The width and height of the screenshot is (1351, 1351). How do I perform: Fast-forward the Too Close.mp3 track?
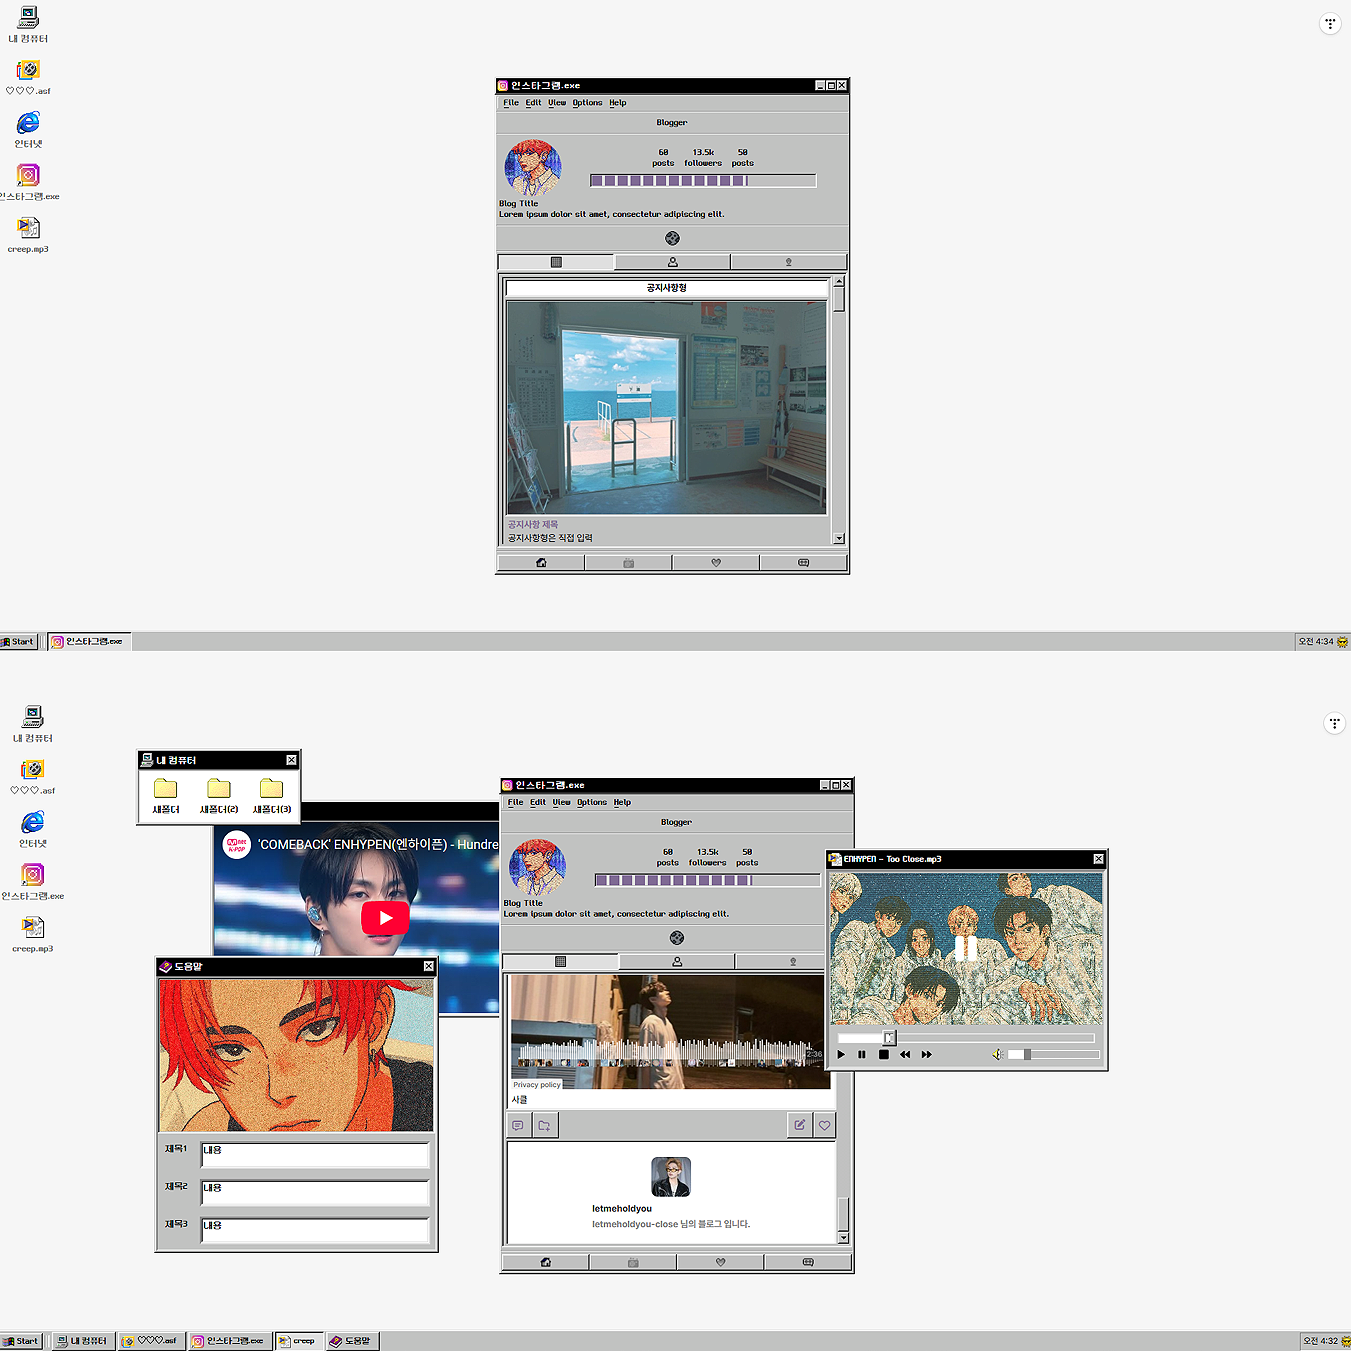tap(927, 1054)
